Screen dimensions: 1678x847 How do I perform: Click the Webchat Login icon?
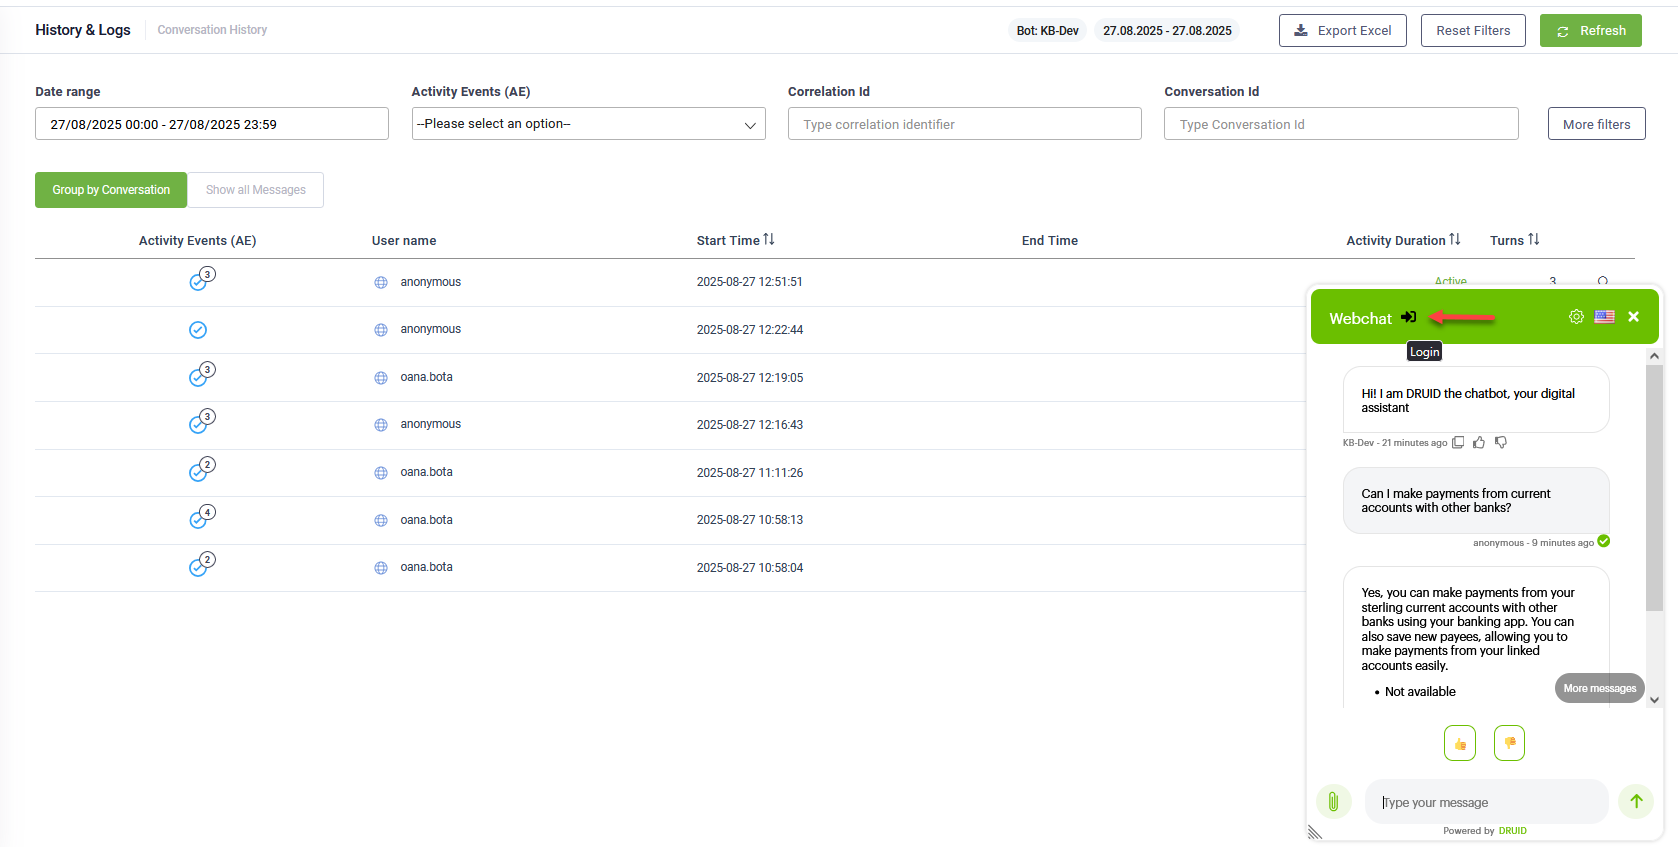pos(1408,317)
